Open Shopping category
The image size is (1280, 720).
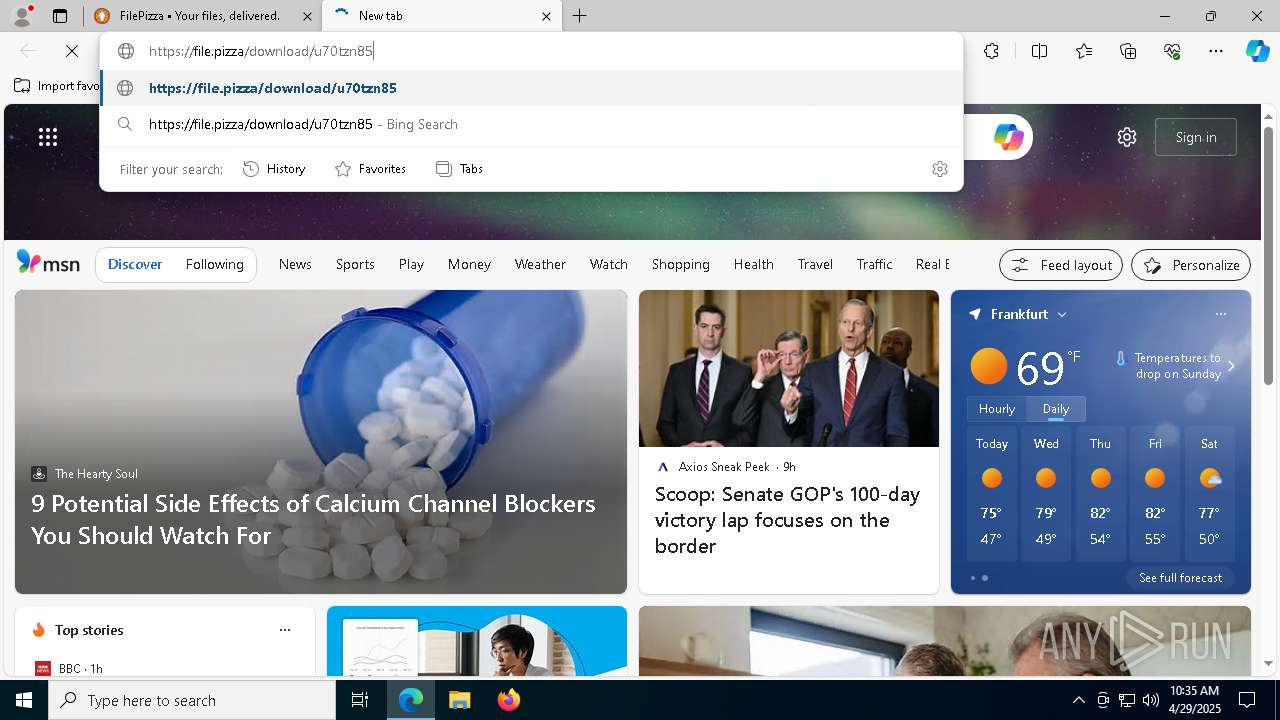(680, 264)
